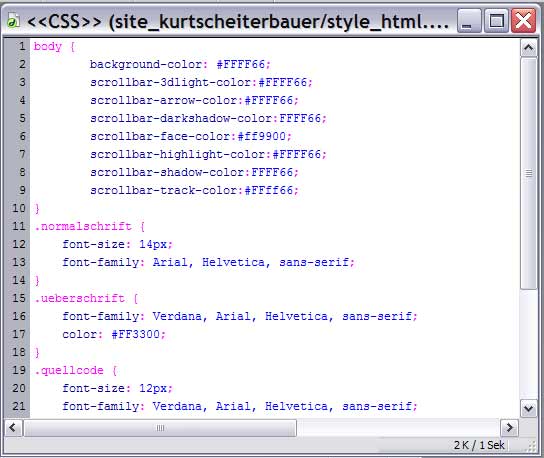The image size is (544, 458).
Task: Click empty vertical track below the thumb
Action: pos(528,344)
